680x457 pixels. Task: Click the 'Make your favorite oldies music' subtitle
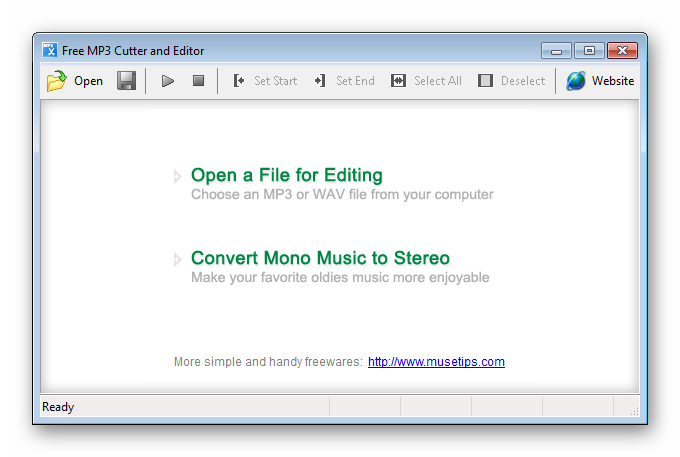pyautogui.click(x=340, y=277)
